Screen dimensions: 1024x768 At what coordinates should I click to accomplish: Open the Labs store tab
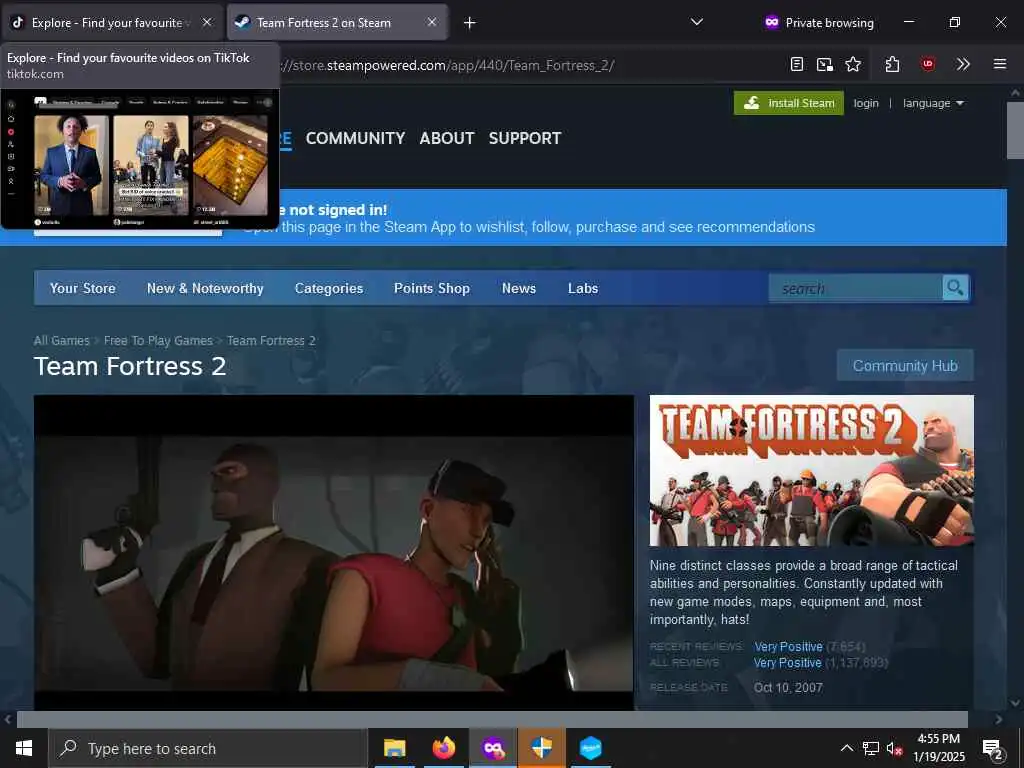click(583, 288)
